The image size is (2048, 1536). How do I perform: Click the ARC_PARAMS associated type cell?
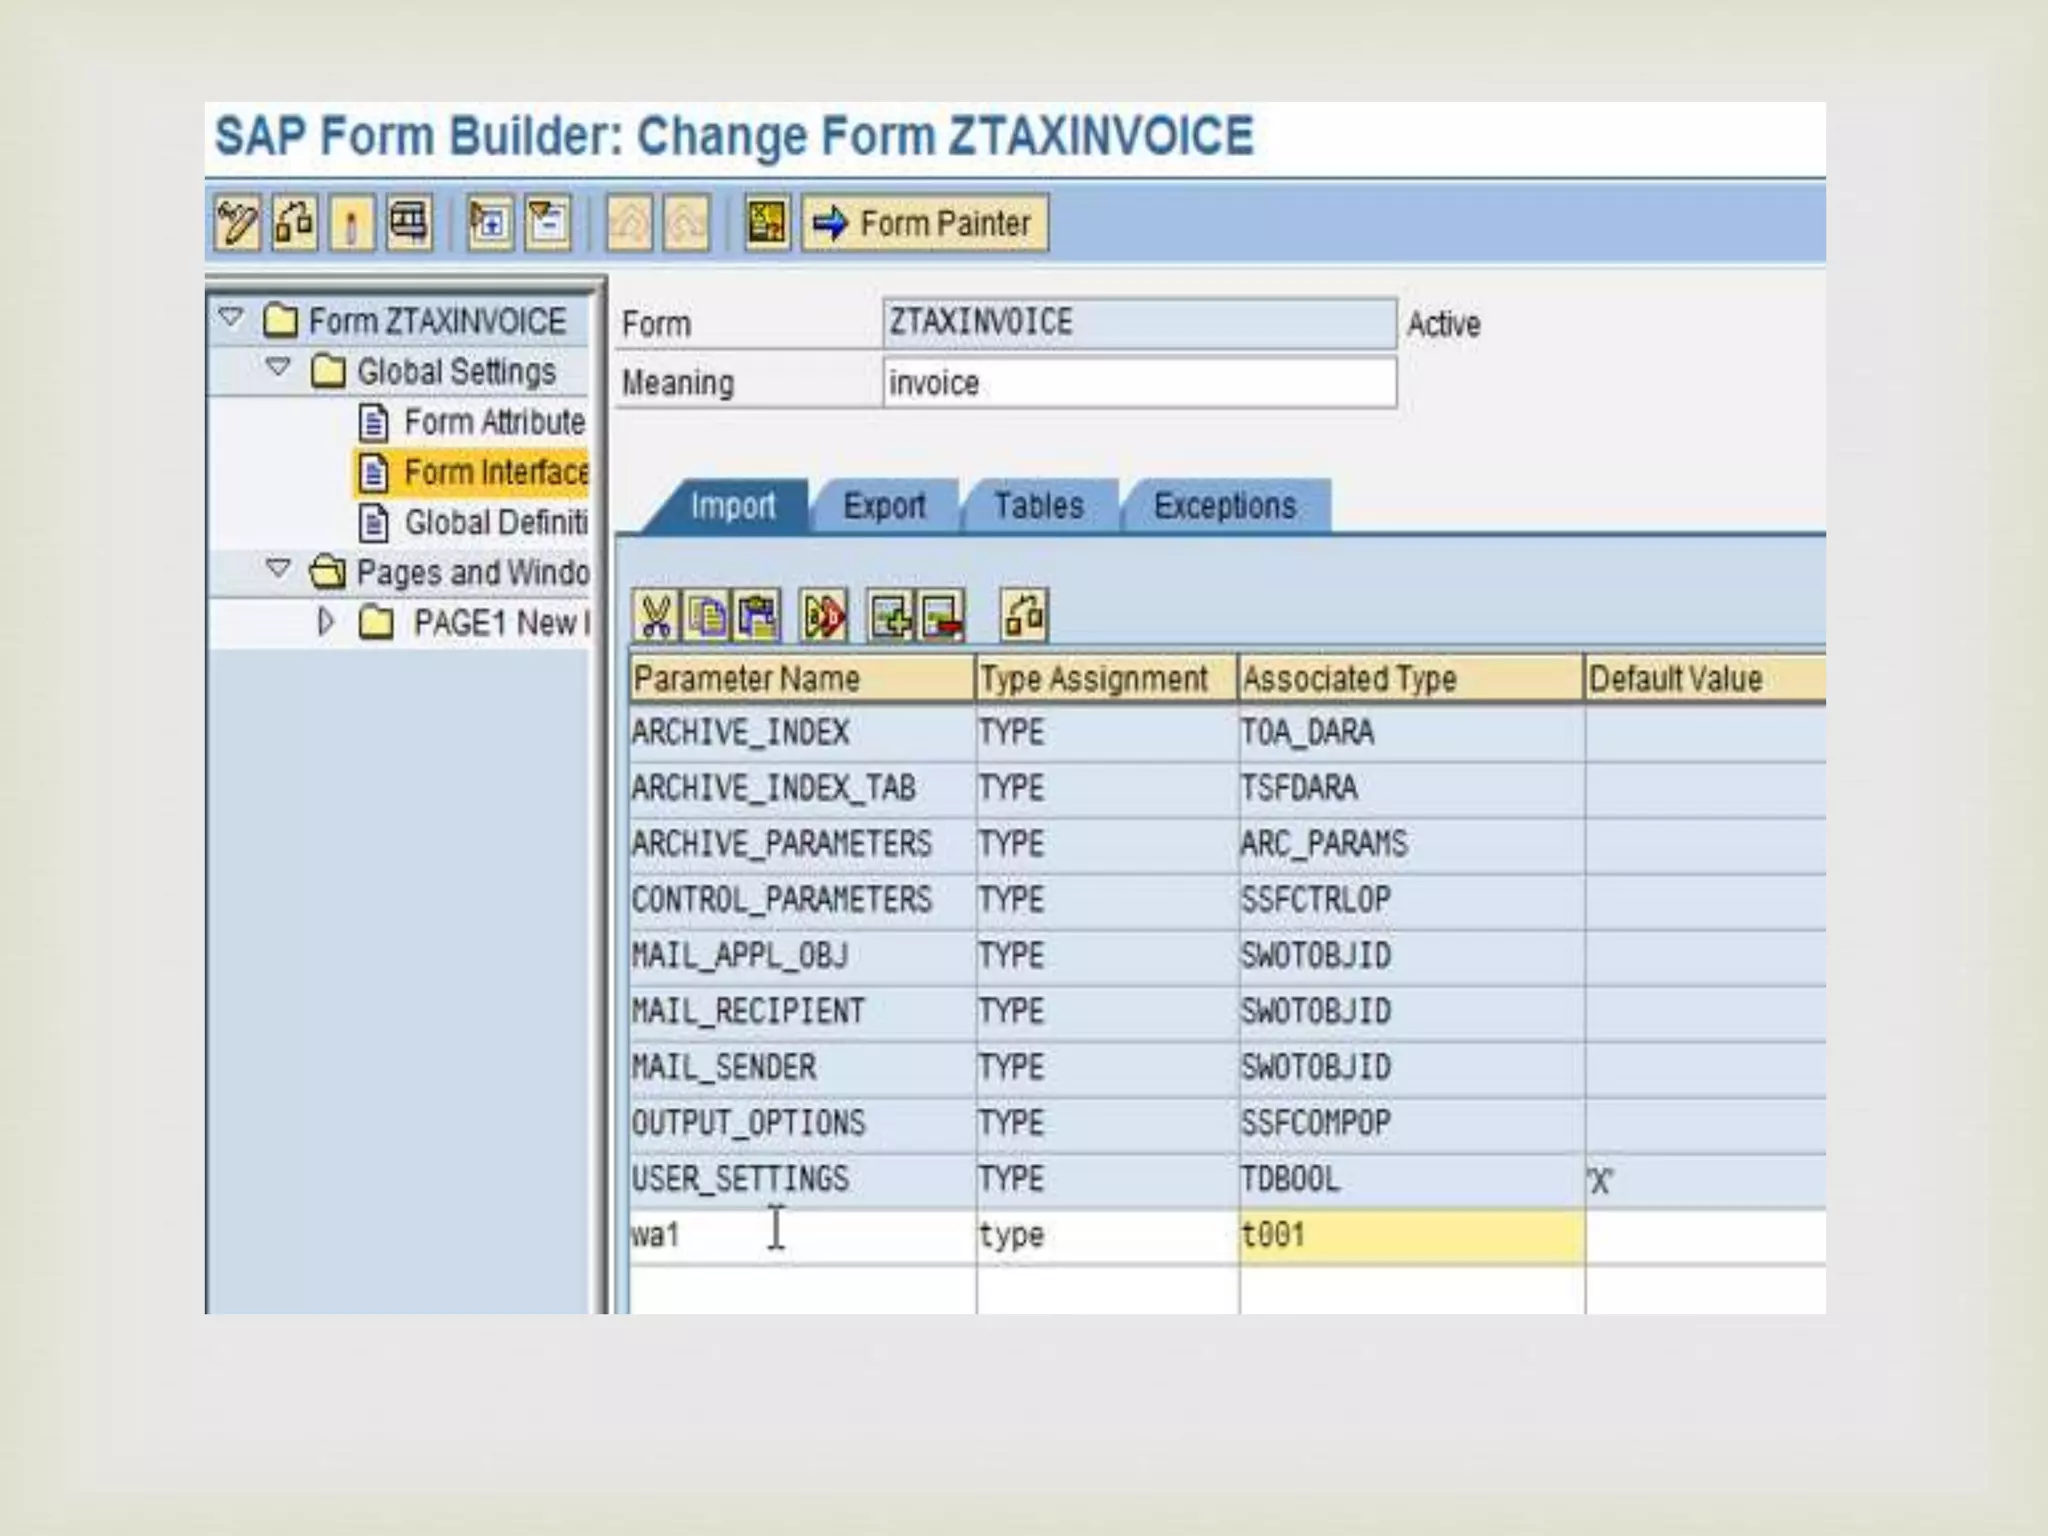pyautogui.click(x=1411, y=844)
